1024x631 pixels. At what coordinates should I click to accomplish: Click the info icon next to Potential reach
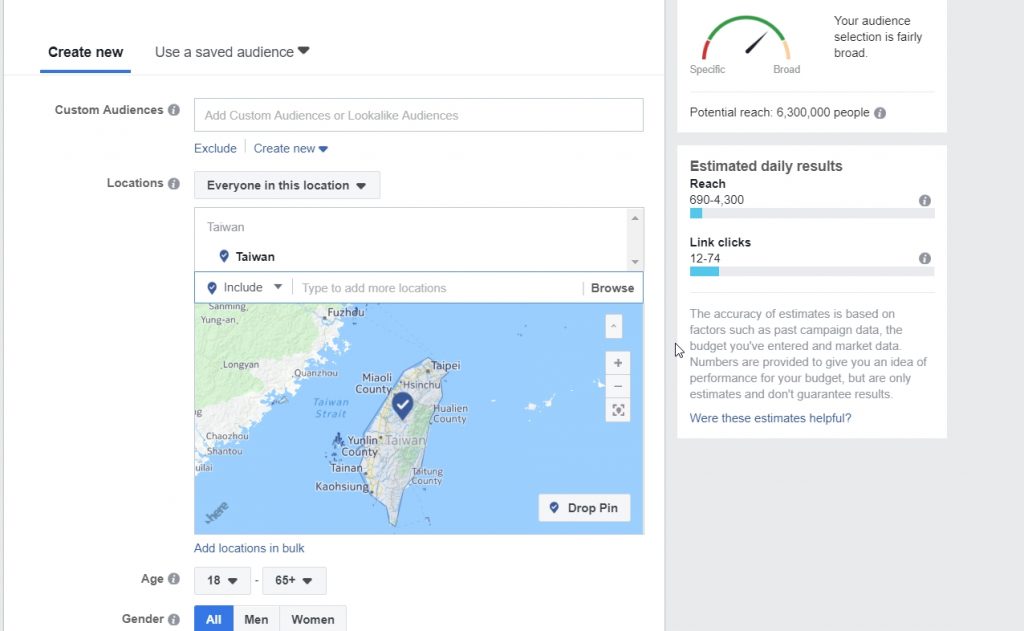point(879,112)
